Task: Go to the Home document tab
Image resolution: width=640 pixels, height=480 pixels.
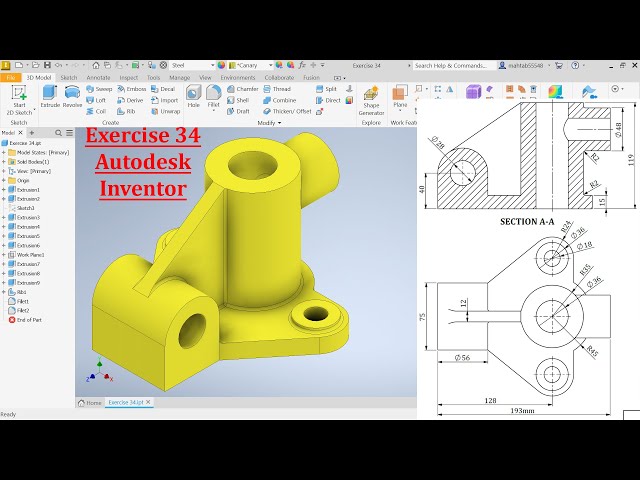Action: click(89, 403)
